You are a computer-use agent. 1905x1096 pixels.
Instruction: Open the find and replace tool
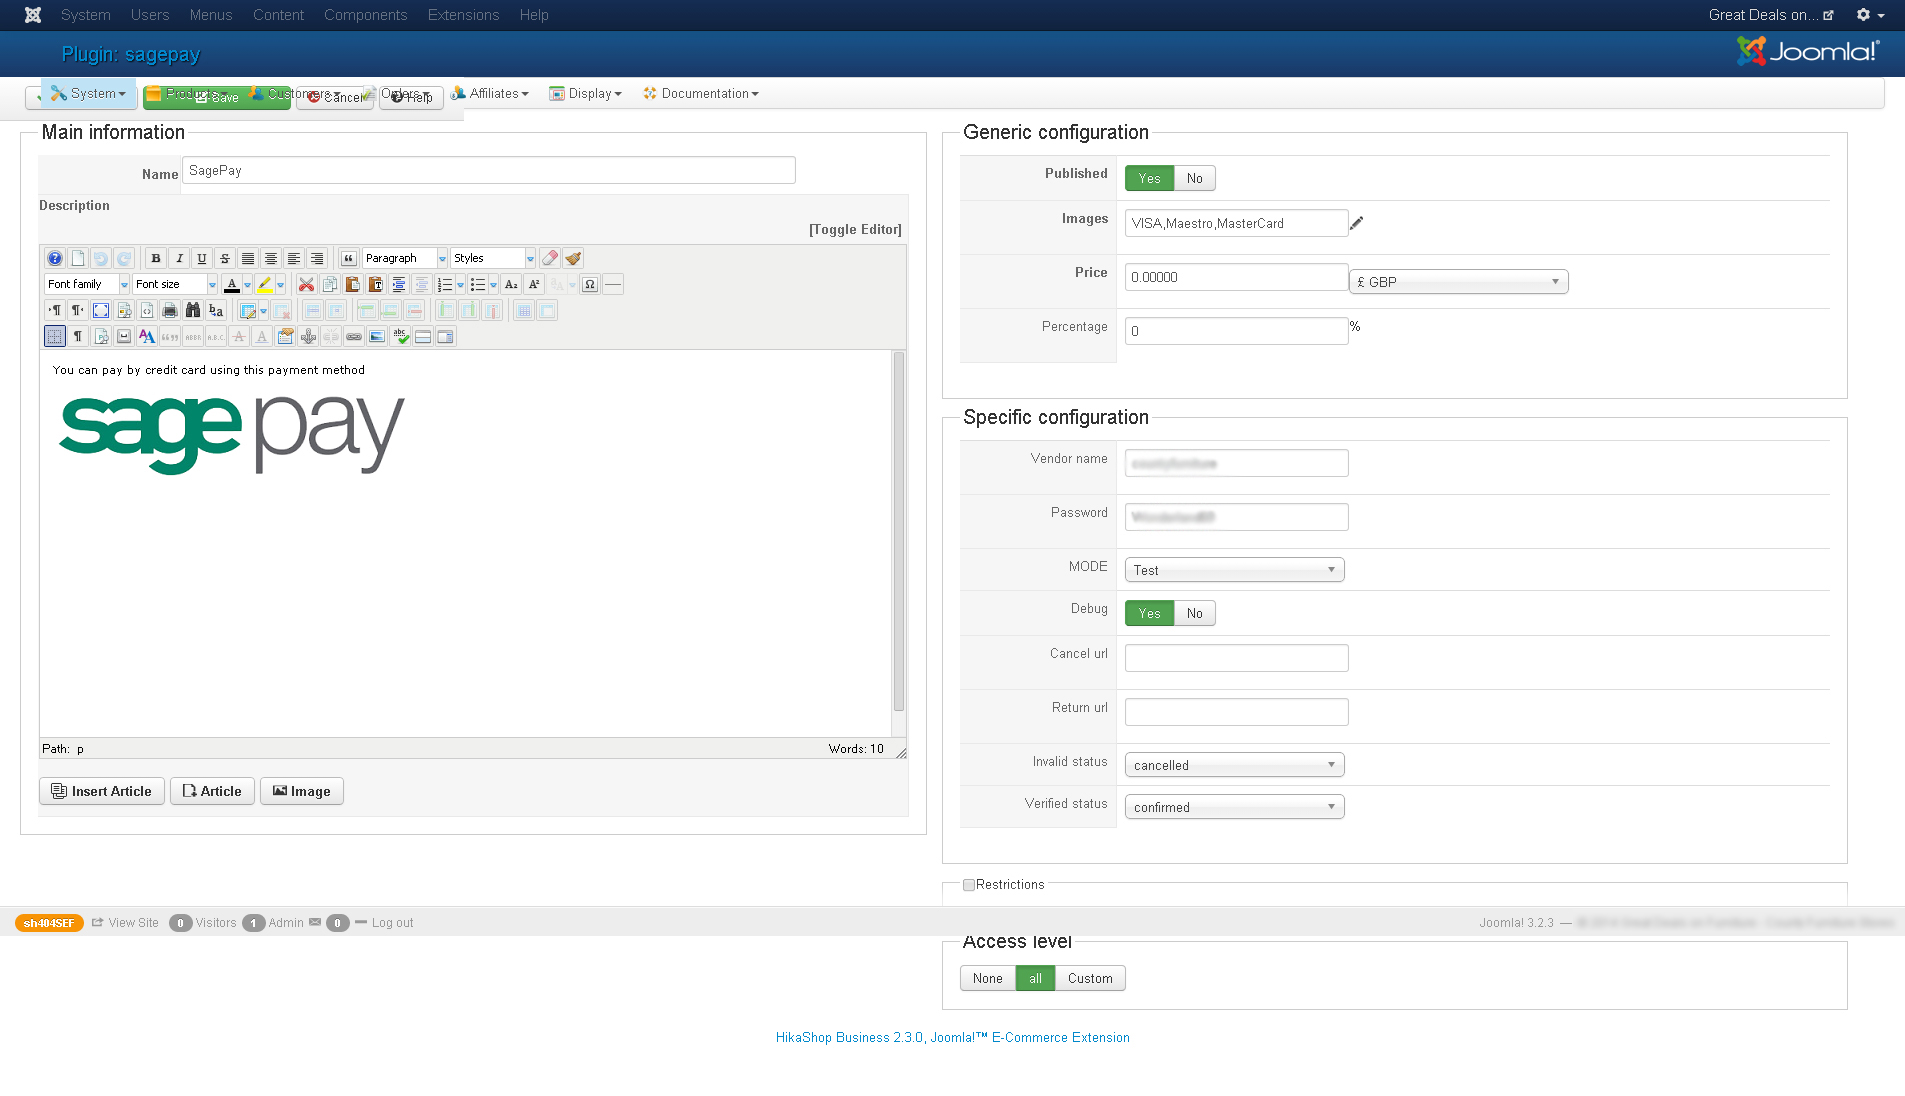[x=216, y=310]
